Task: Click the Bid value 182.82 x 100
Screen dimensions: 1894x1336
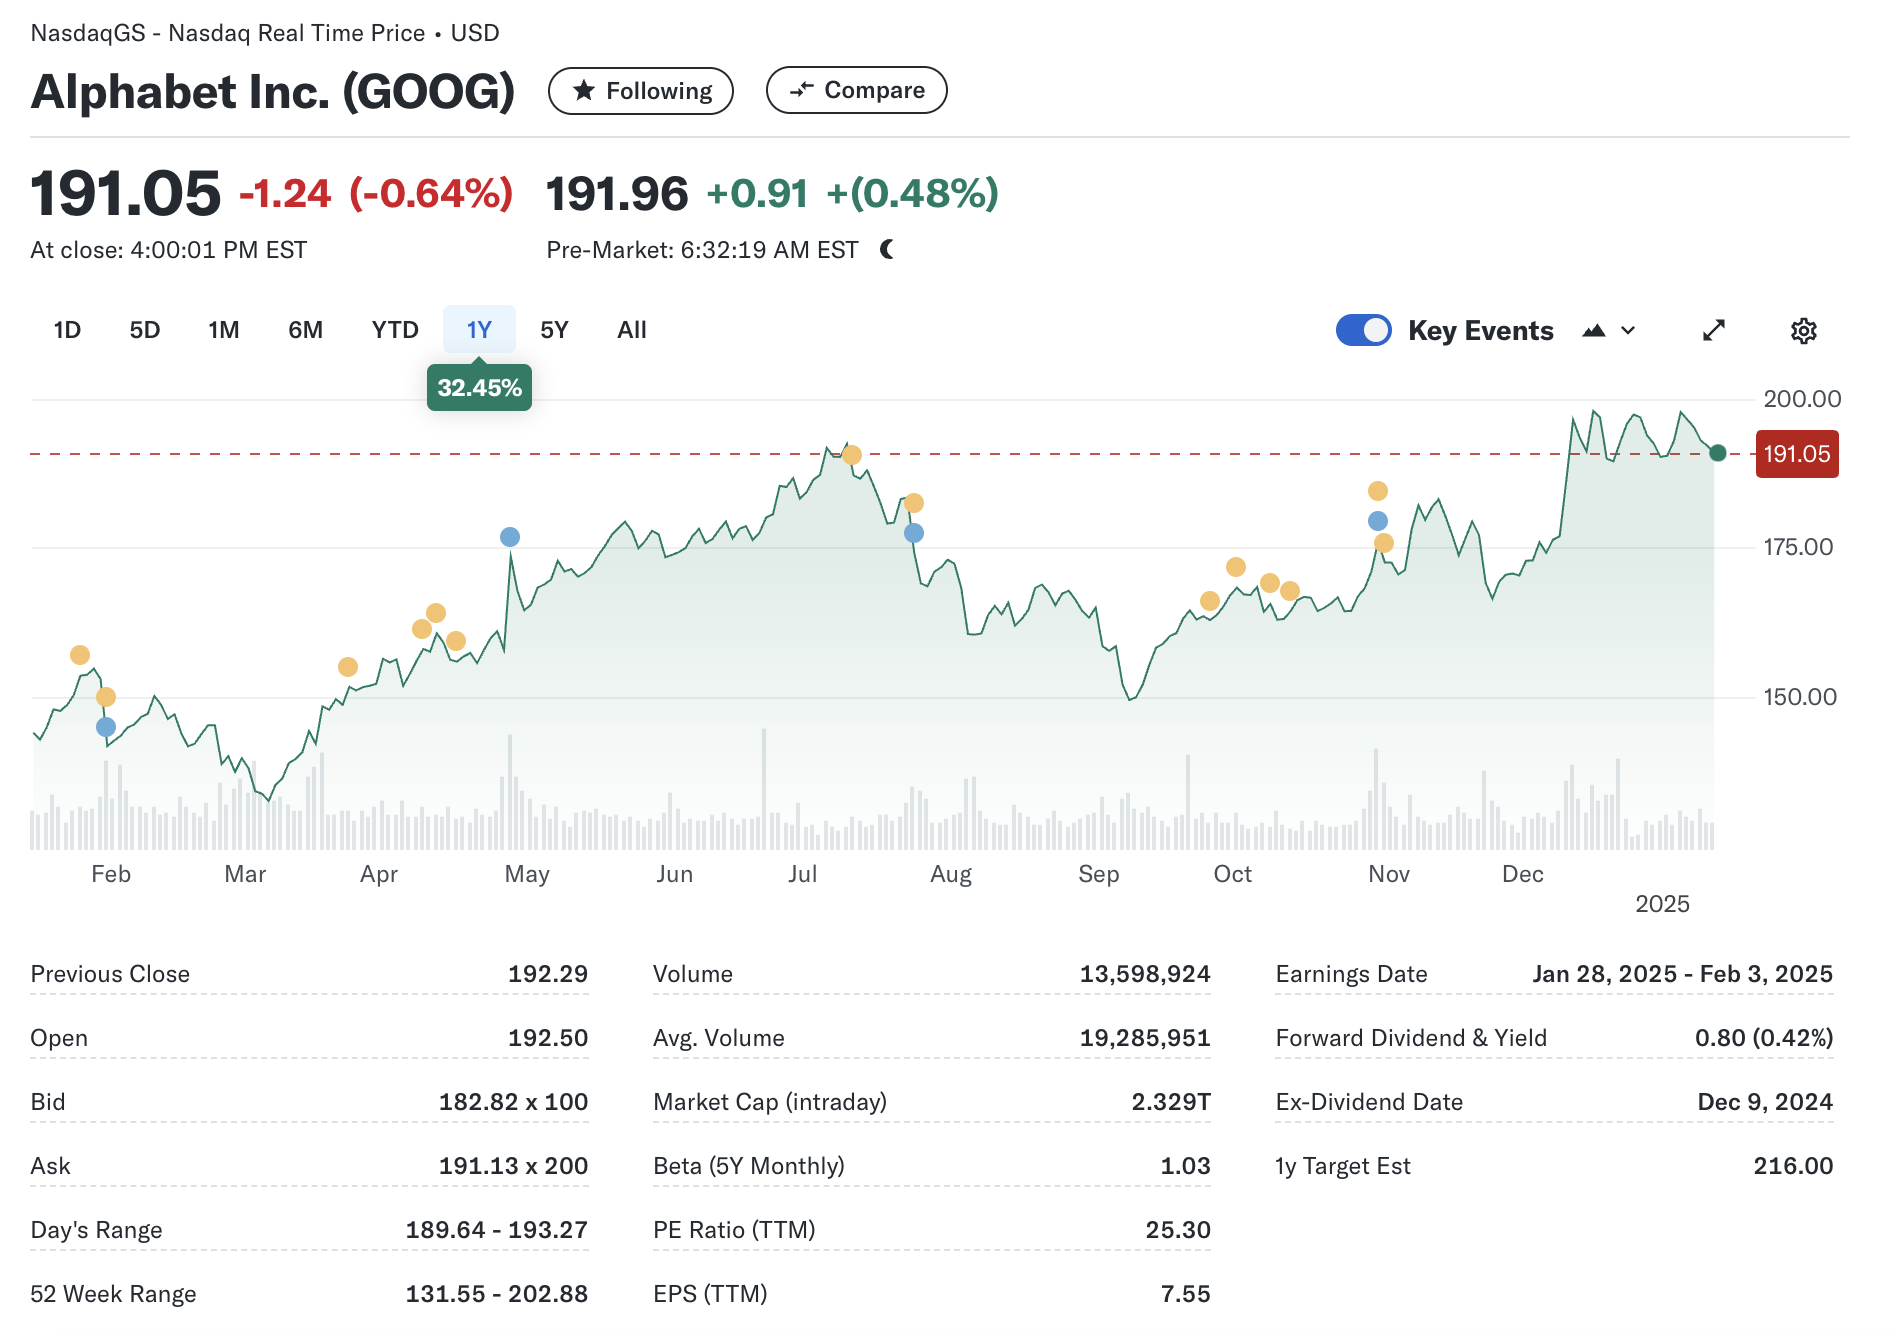Action: [x=514, y=1102]
